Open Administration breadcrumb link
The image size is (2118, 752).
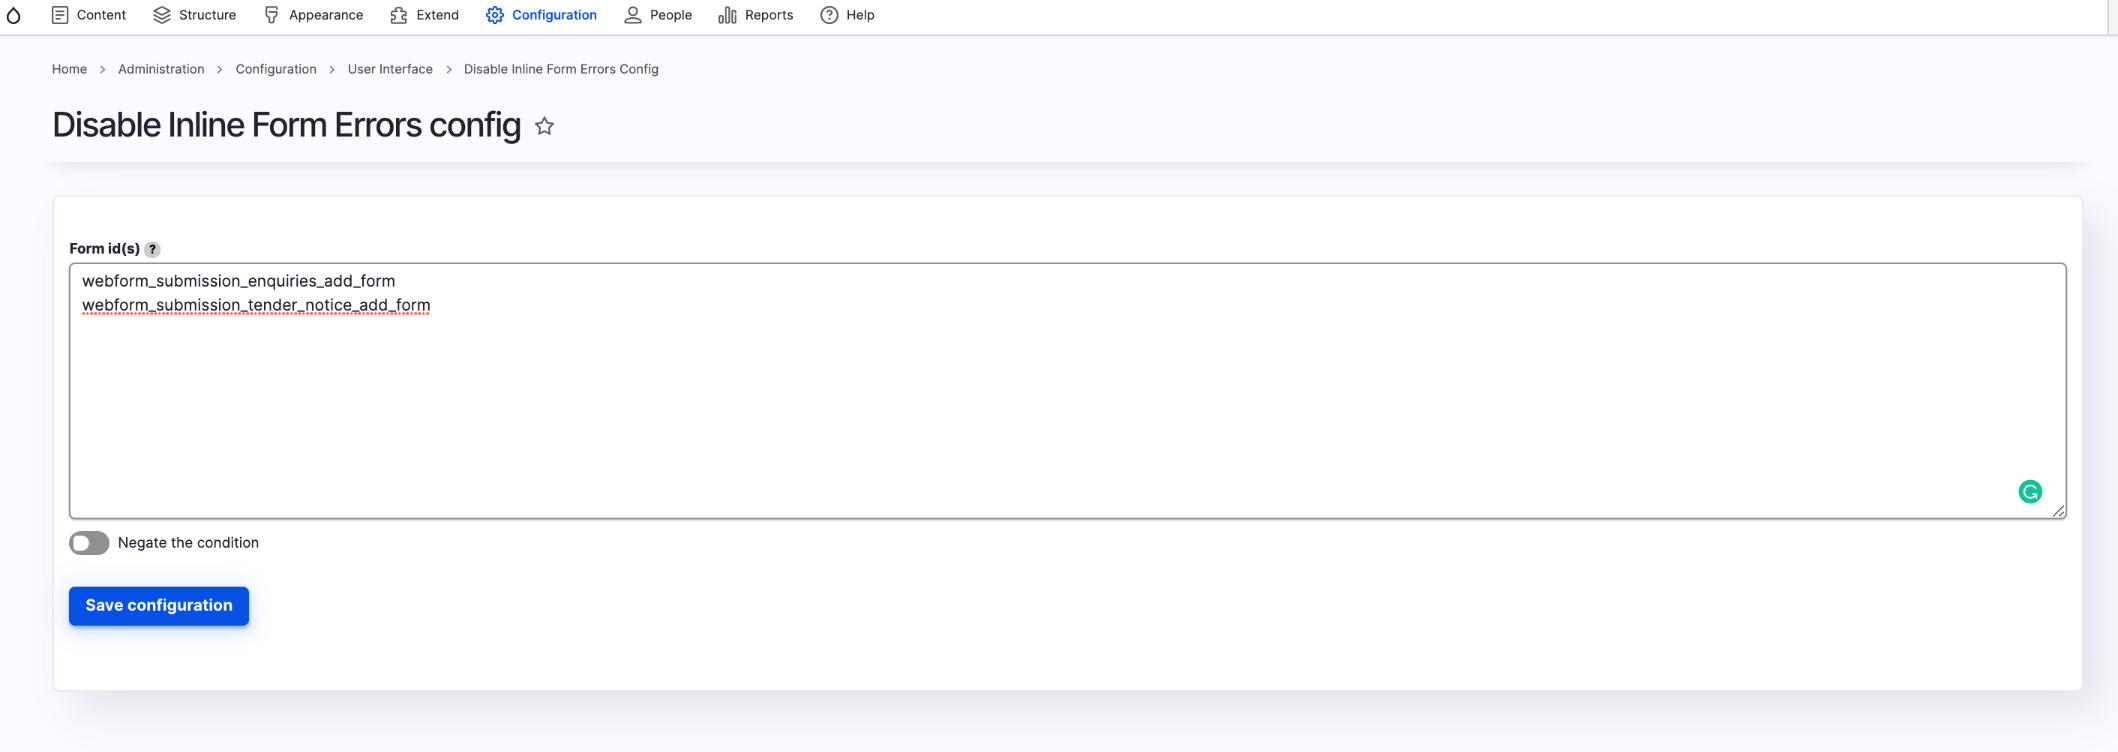pyautogui.click(x=161, y=69)
